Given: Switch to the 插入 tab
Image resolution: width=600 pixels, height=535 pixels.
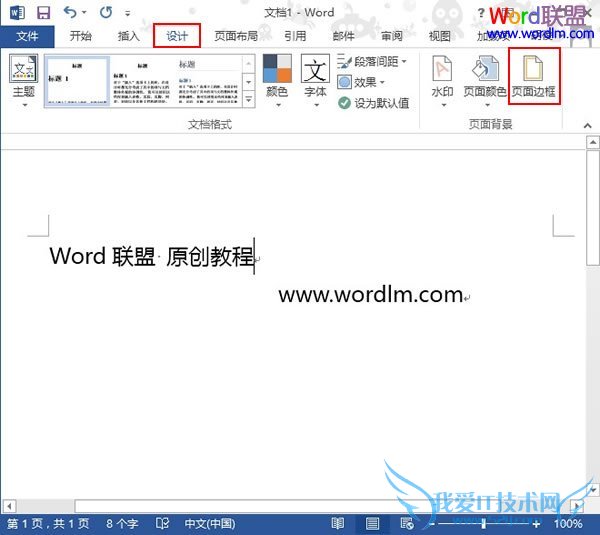Looking at the screenshot, I should 129,36.
